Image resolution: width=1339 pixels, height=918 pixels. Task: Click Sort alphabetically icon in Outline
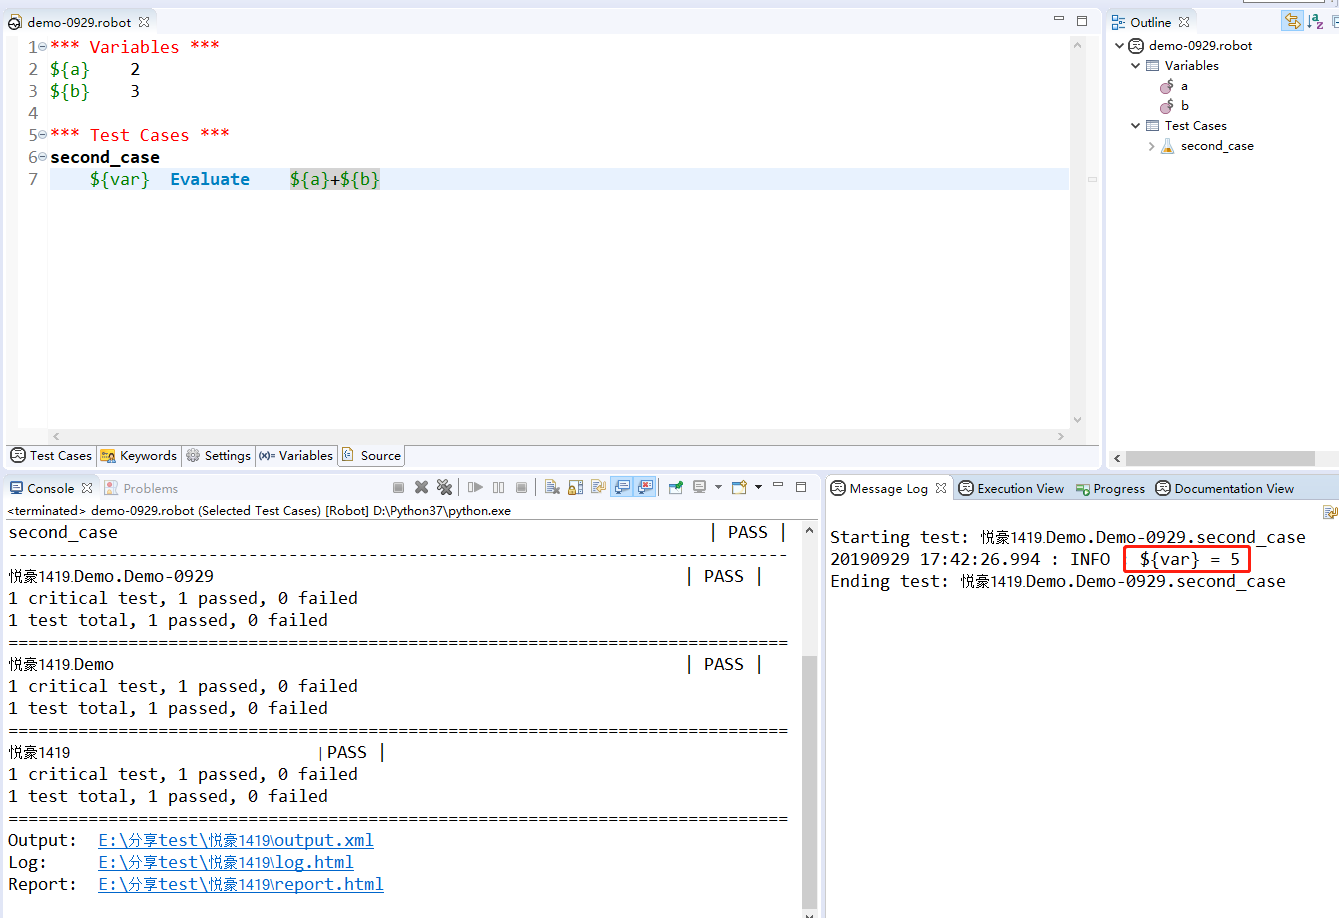pos(1315,21)
